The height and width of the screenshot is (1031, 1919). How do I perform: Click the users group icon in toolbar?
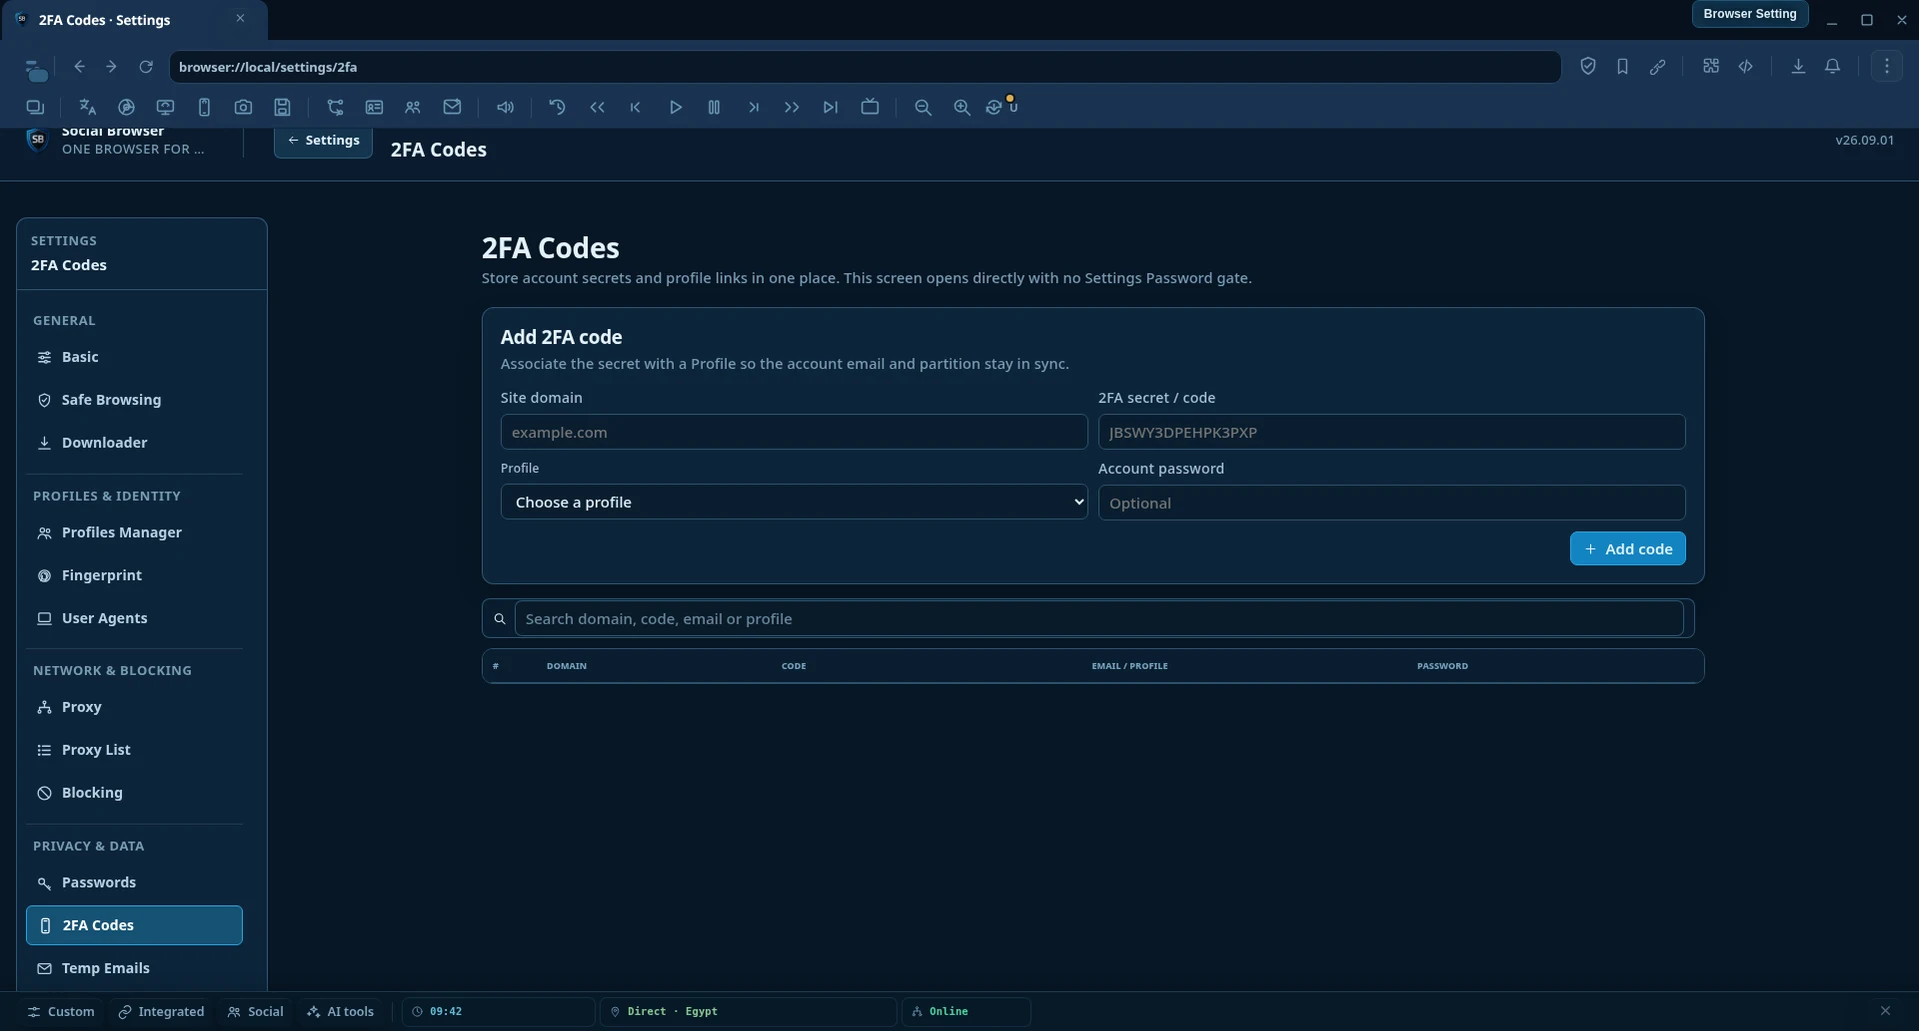click(413, 107)
